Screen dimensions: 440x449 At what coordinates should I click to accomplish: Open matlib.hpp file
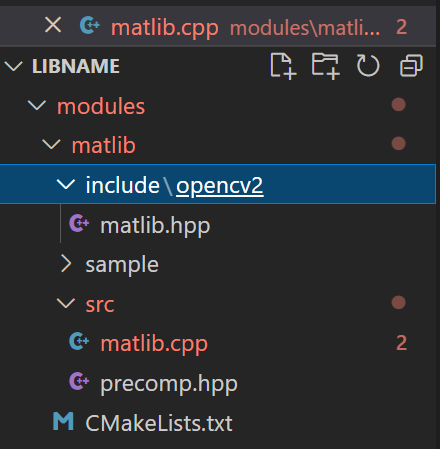pyautogui.click(x=155, y=226)
